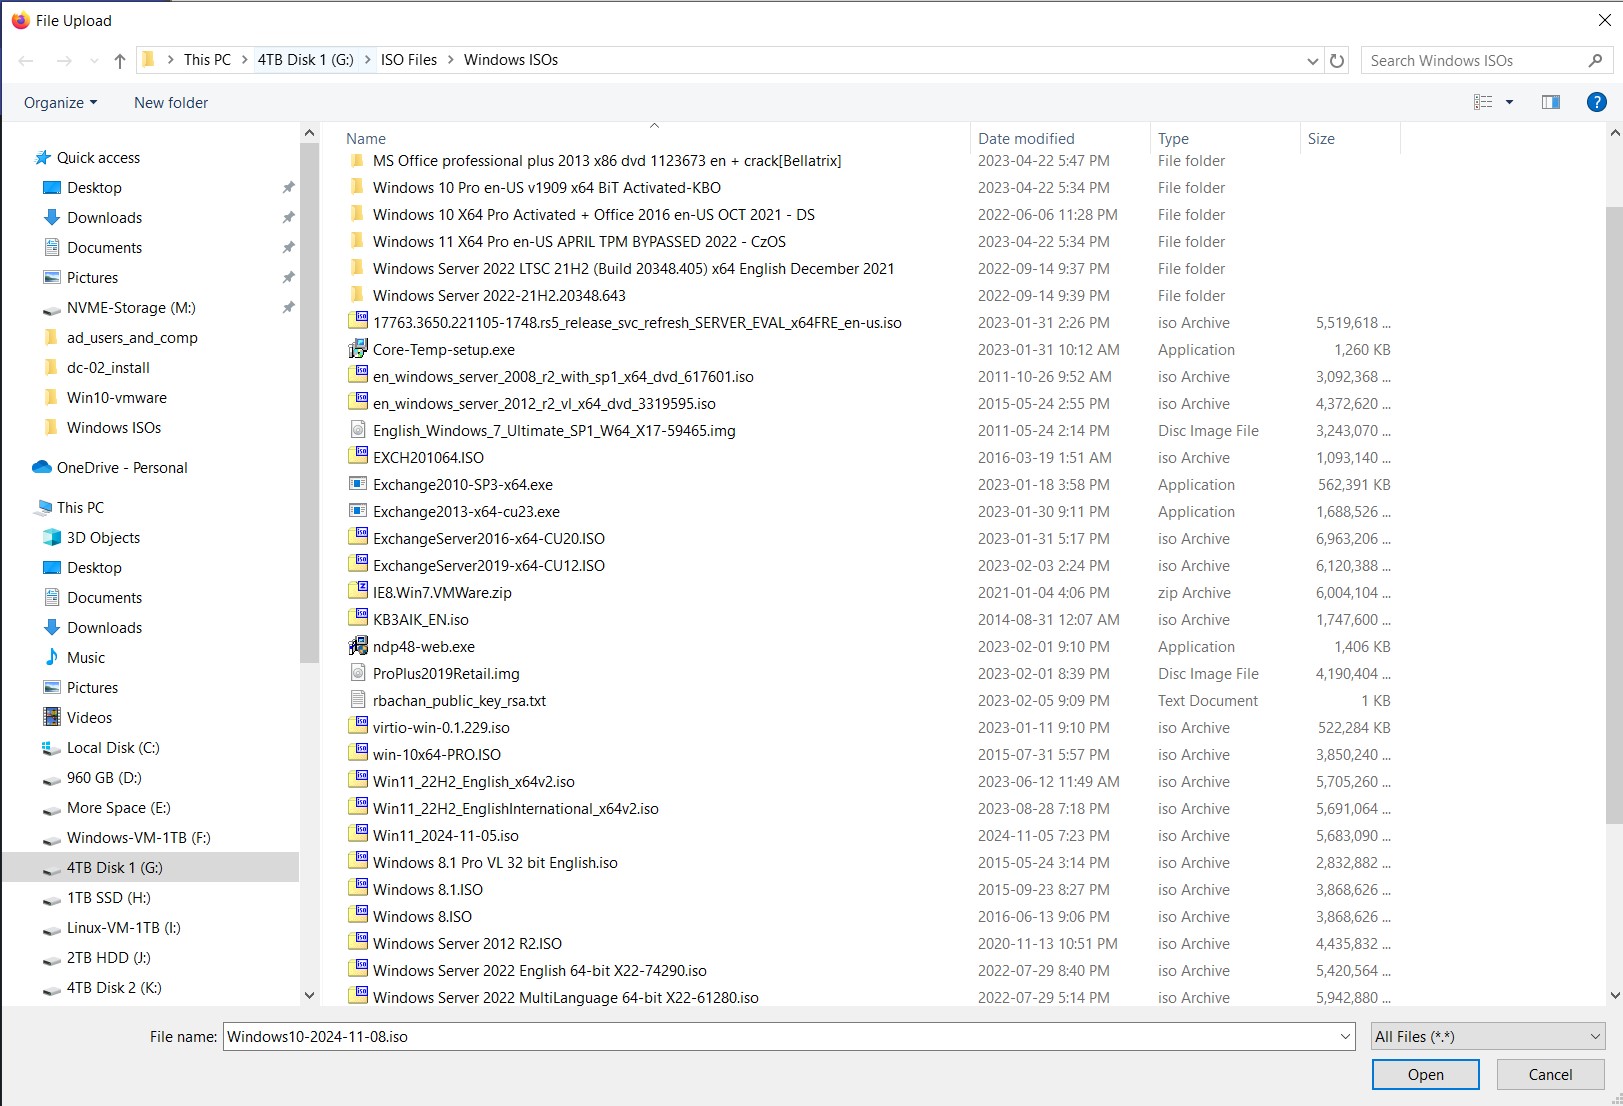Click the change view layout icon
Viewport: 1623px width, 1106px height.
(1483, 102)
